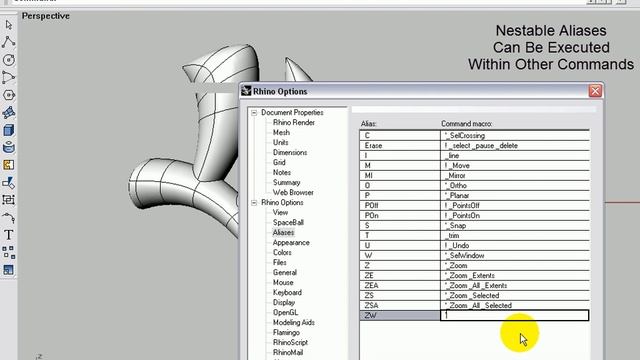Collapse the Document Properties tree node
640x360 pixels.
[x=254, y=113]
